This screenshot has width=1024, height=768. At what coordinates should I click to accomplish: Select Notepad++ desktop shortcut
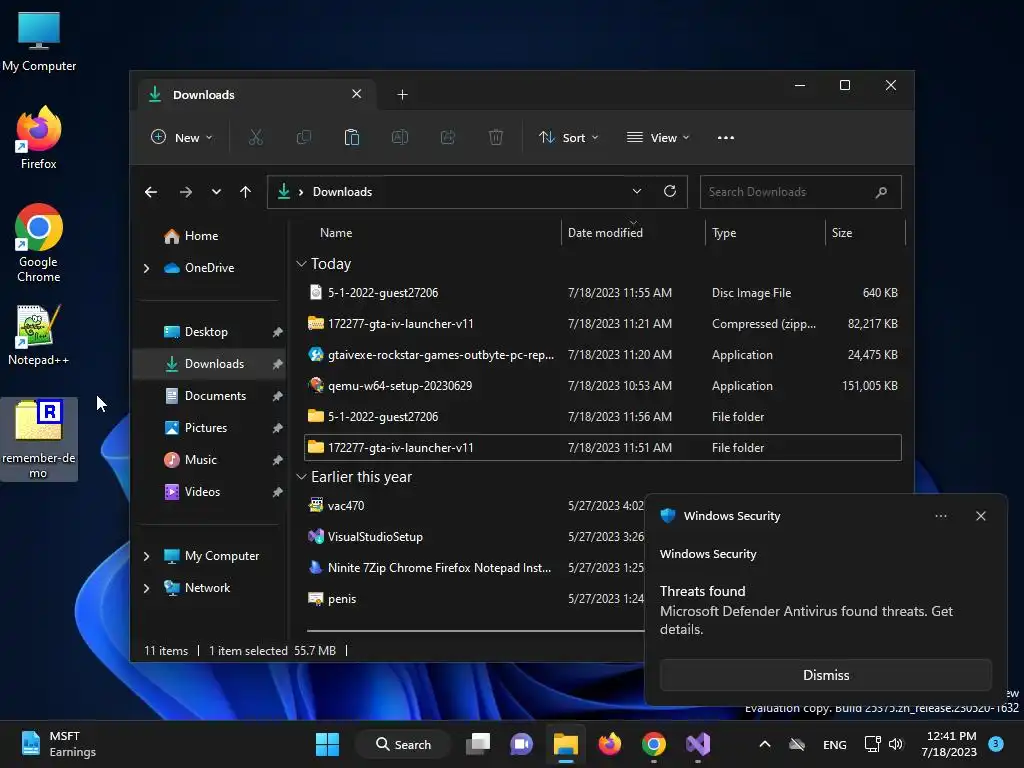[39, 335]
